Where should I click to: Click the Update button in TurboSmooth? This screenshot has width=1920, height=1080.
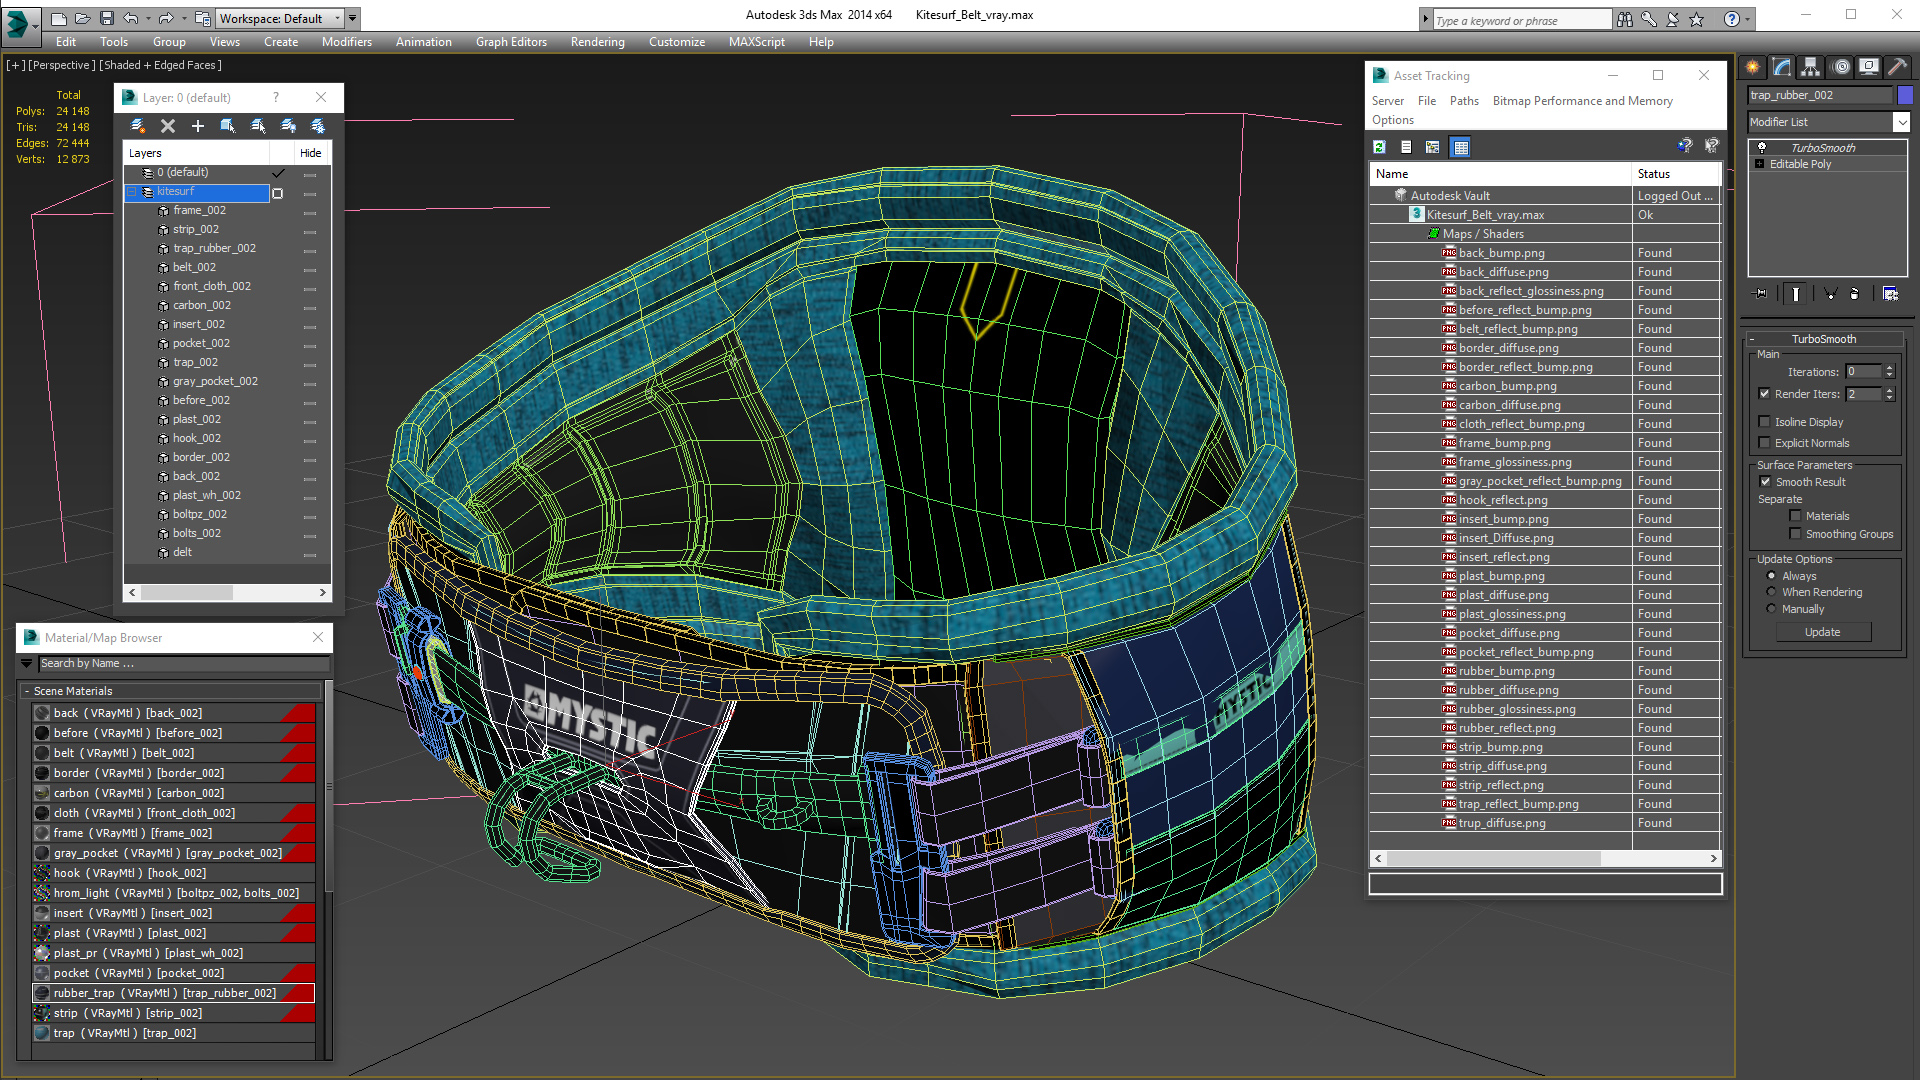coord(1822,632)
